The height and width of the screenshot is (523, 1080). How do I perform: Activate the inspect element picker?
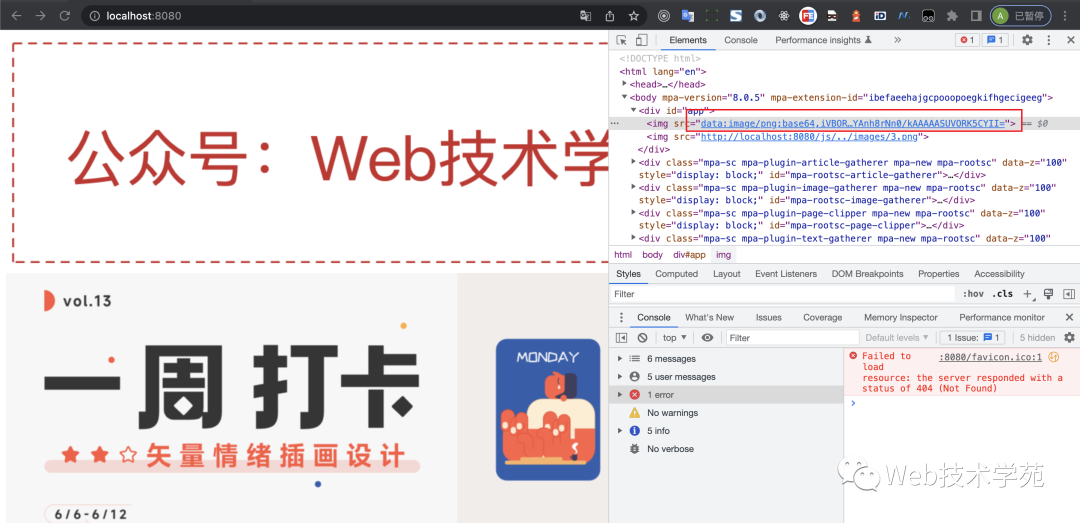pos(621,40)
